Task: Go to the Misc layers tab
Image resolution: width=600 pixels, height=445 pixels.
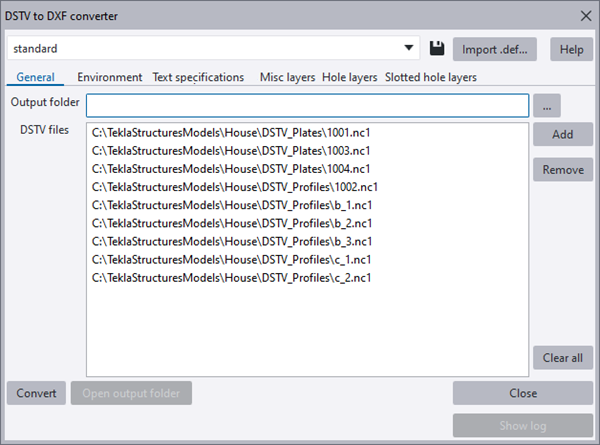Action: point(287,77)
